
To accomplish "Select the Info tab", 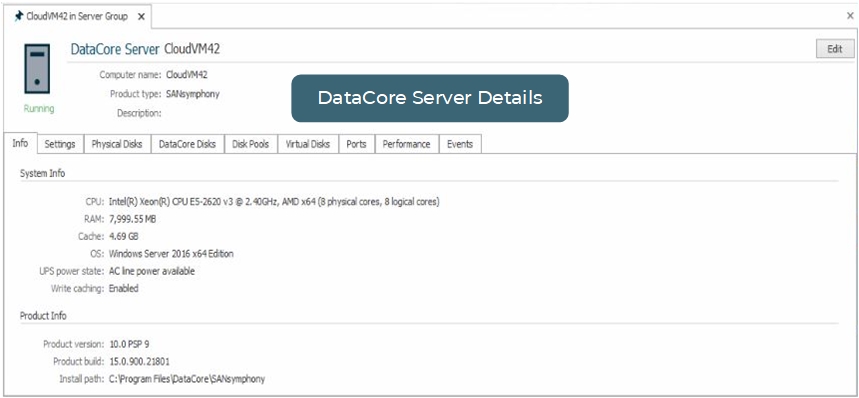I will pyautogui.click(x=20, y=143).
